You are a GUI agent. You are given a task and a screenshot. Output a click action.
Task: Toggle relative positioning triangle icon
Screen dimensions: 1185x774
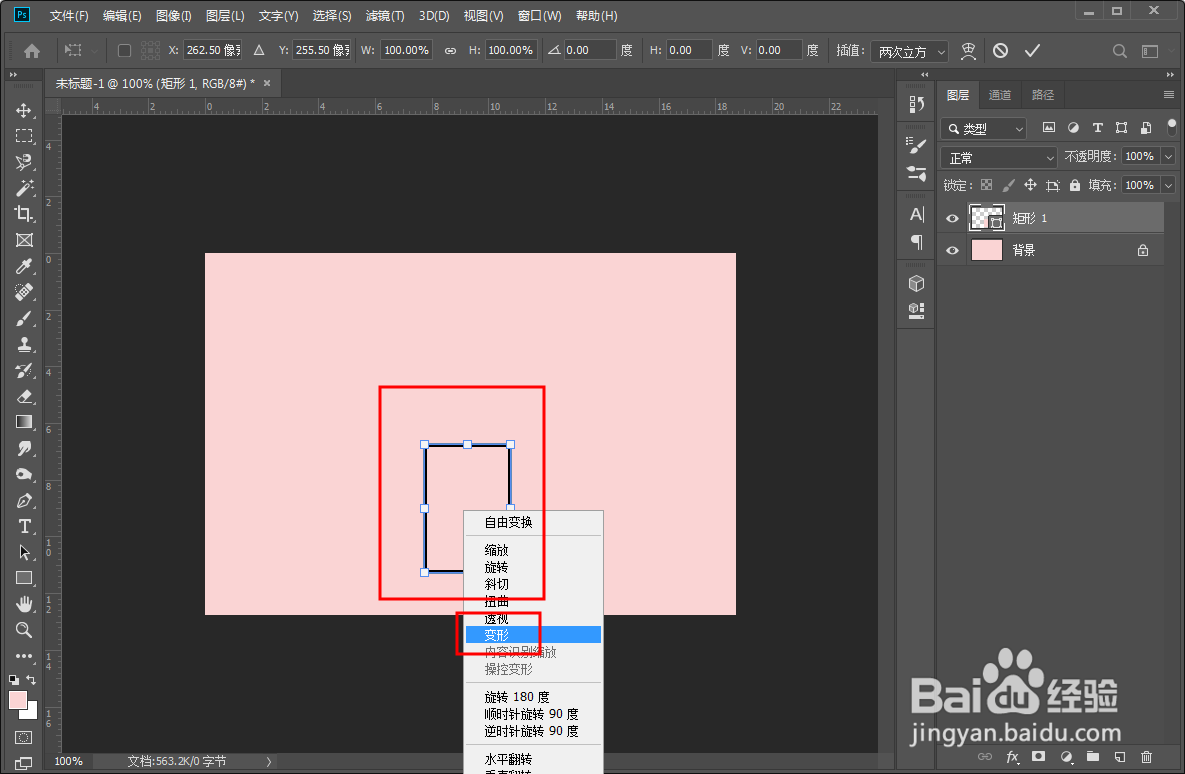click(259, 51)
